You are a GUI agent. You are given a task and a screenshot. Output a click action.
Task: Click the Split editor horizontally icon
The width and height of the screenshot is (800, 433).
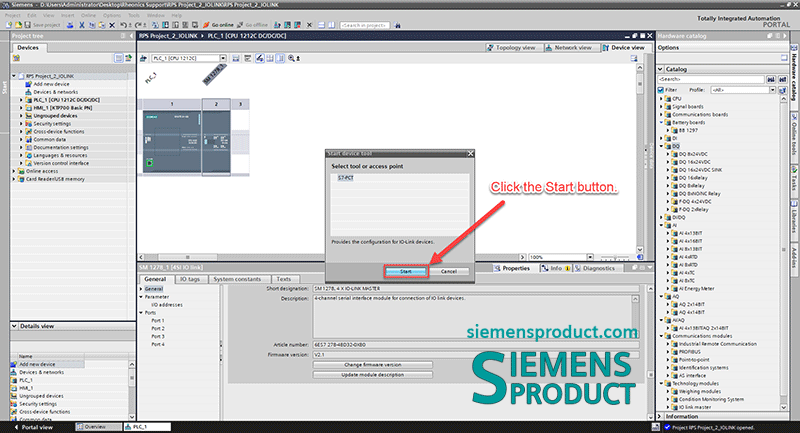pos(321,24)
